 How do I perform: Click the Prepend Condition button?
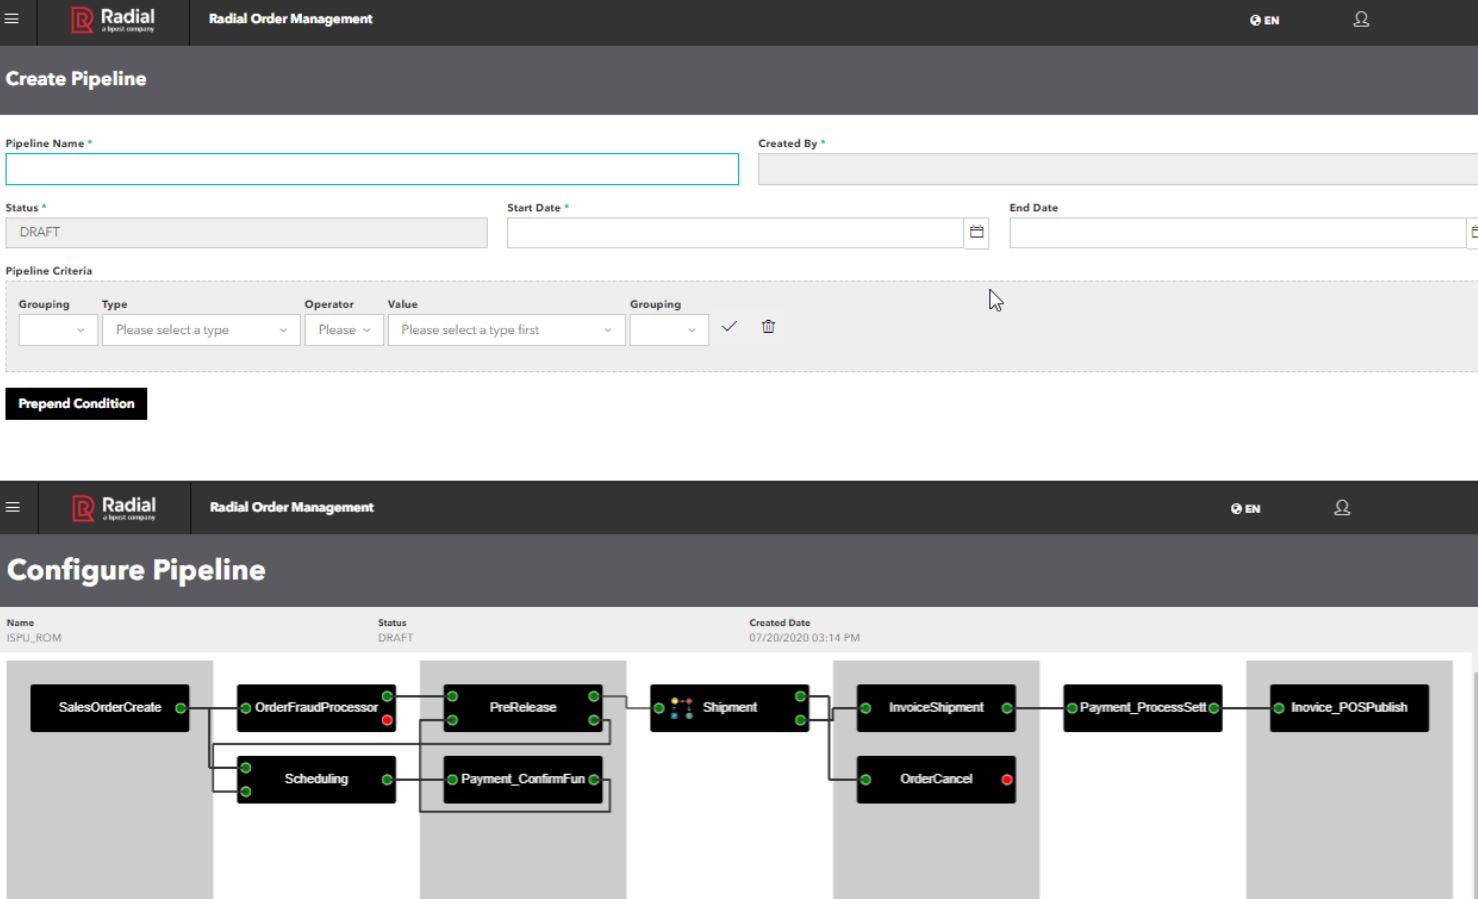click(76, 403)
